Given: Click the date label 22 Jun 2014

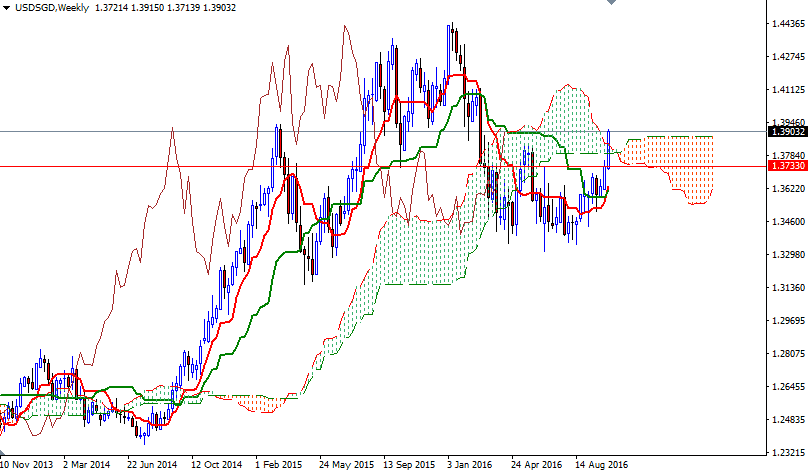Looking at the screenshot, I should [152, 465].
